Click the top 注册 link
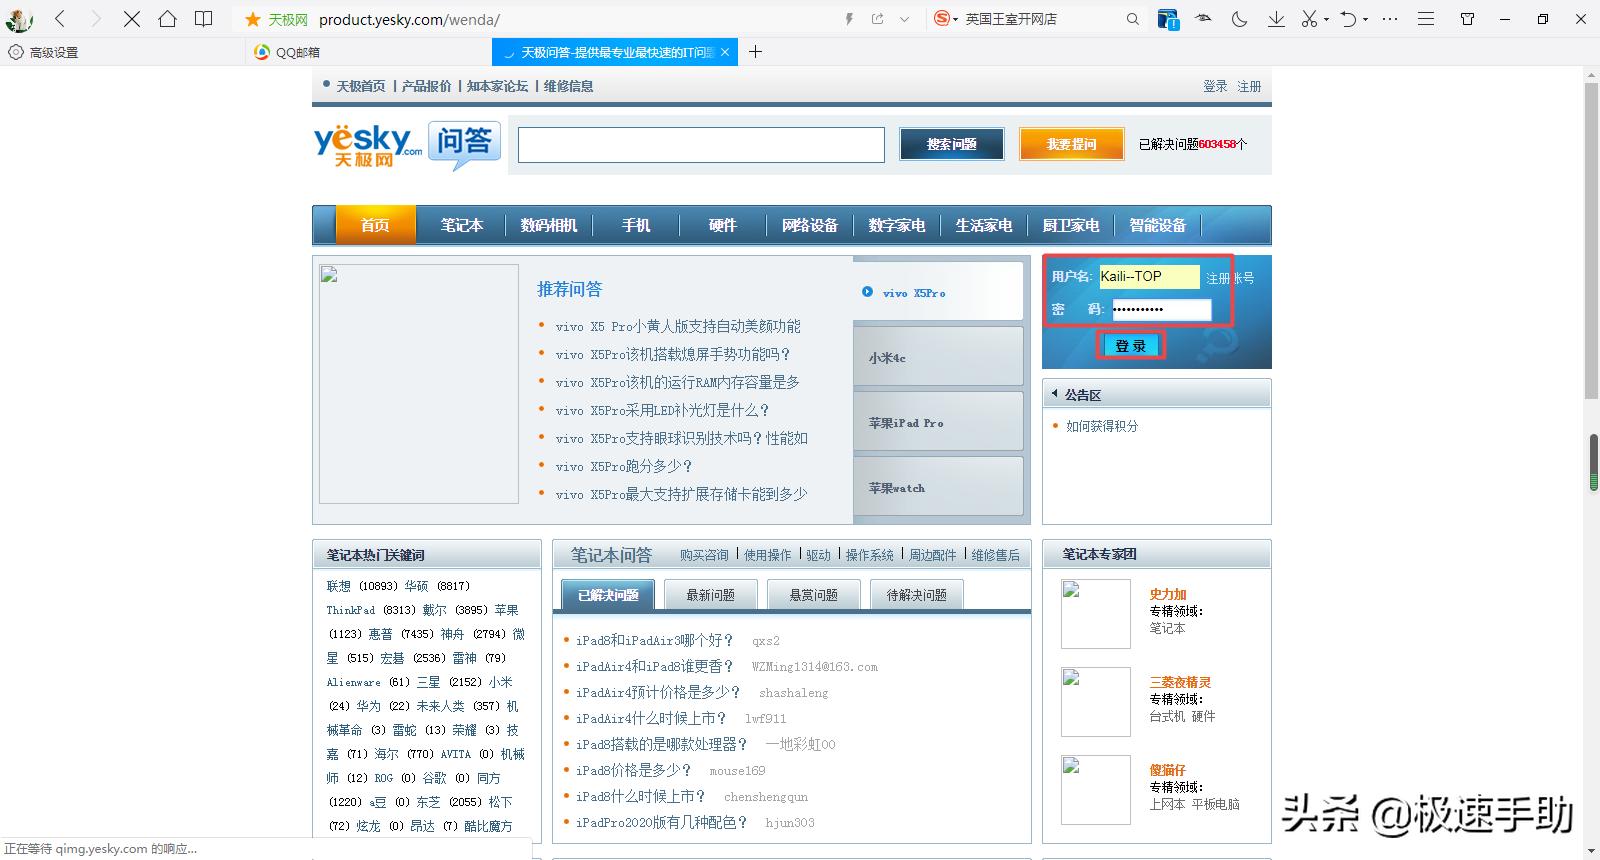 click(x=1249, y=86)
